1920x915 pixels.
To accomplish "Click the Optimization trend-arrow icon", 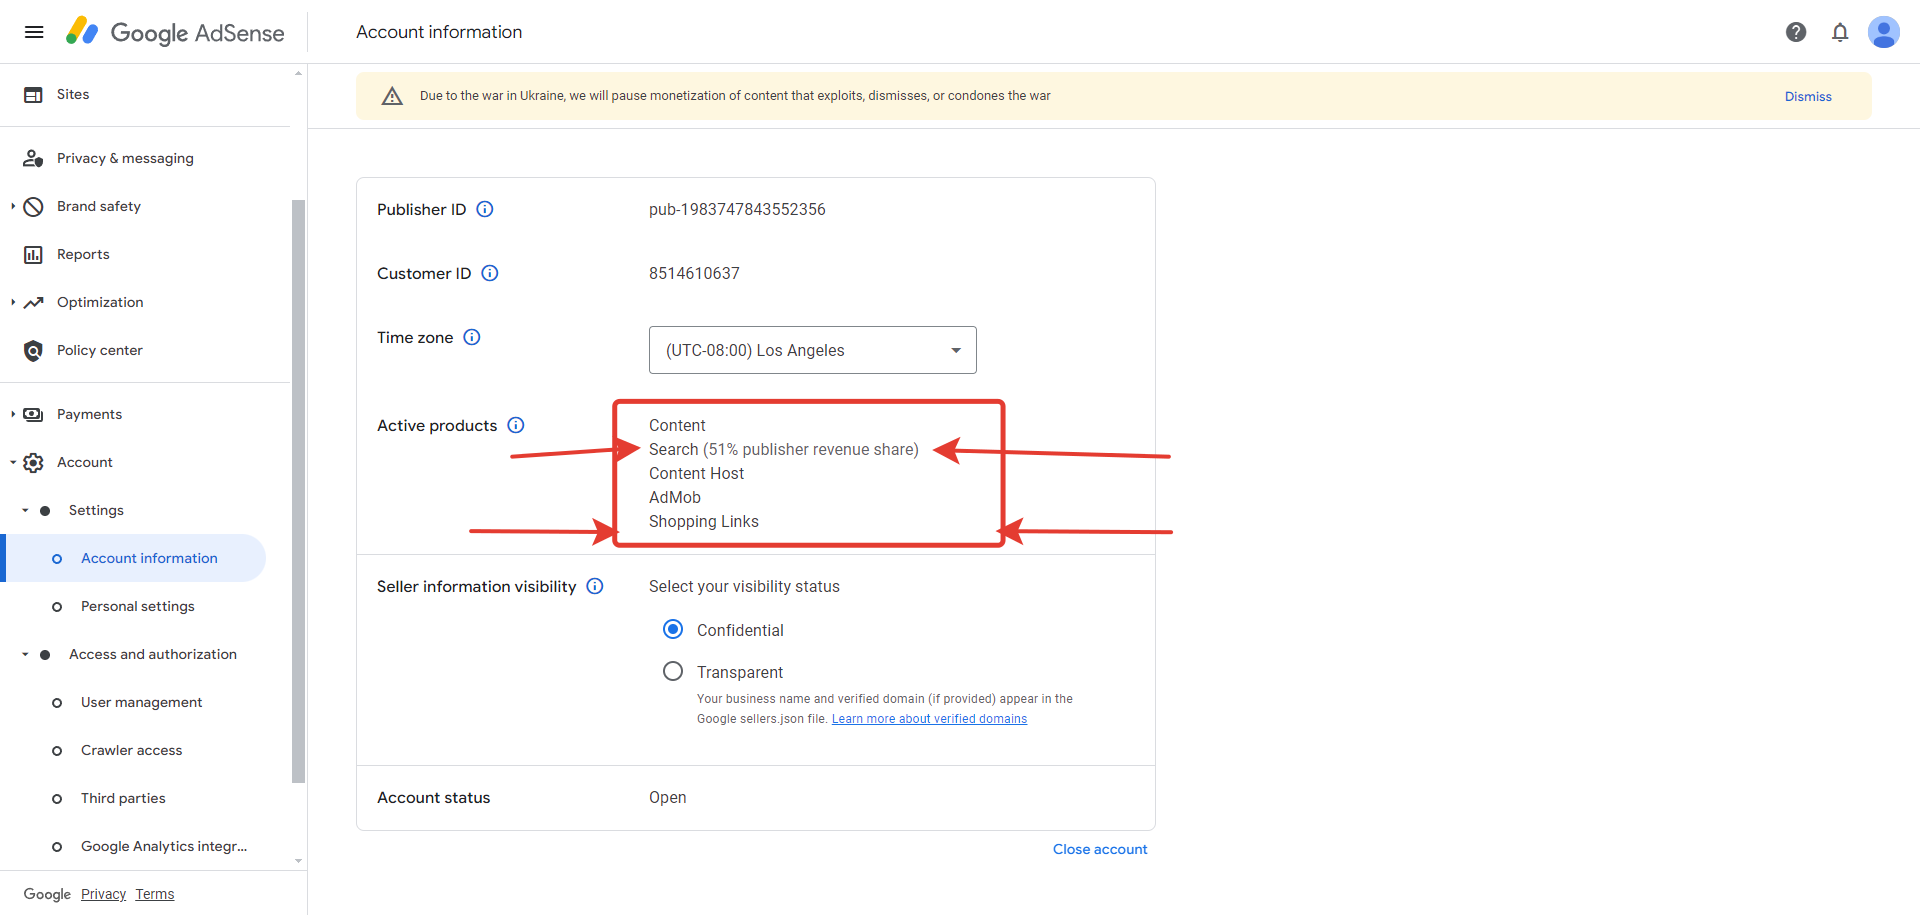I will tap(33, 303).
